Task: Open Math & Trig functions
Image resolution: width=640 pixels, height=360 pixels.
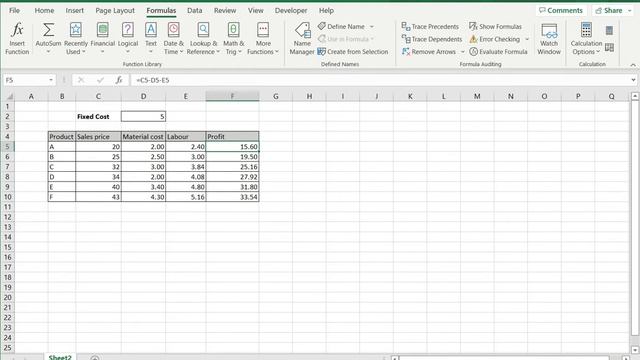Action: 233,38
